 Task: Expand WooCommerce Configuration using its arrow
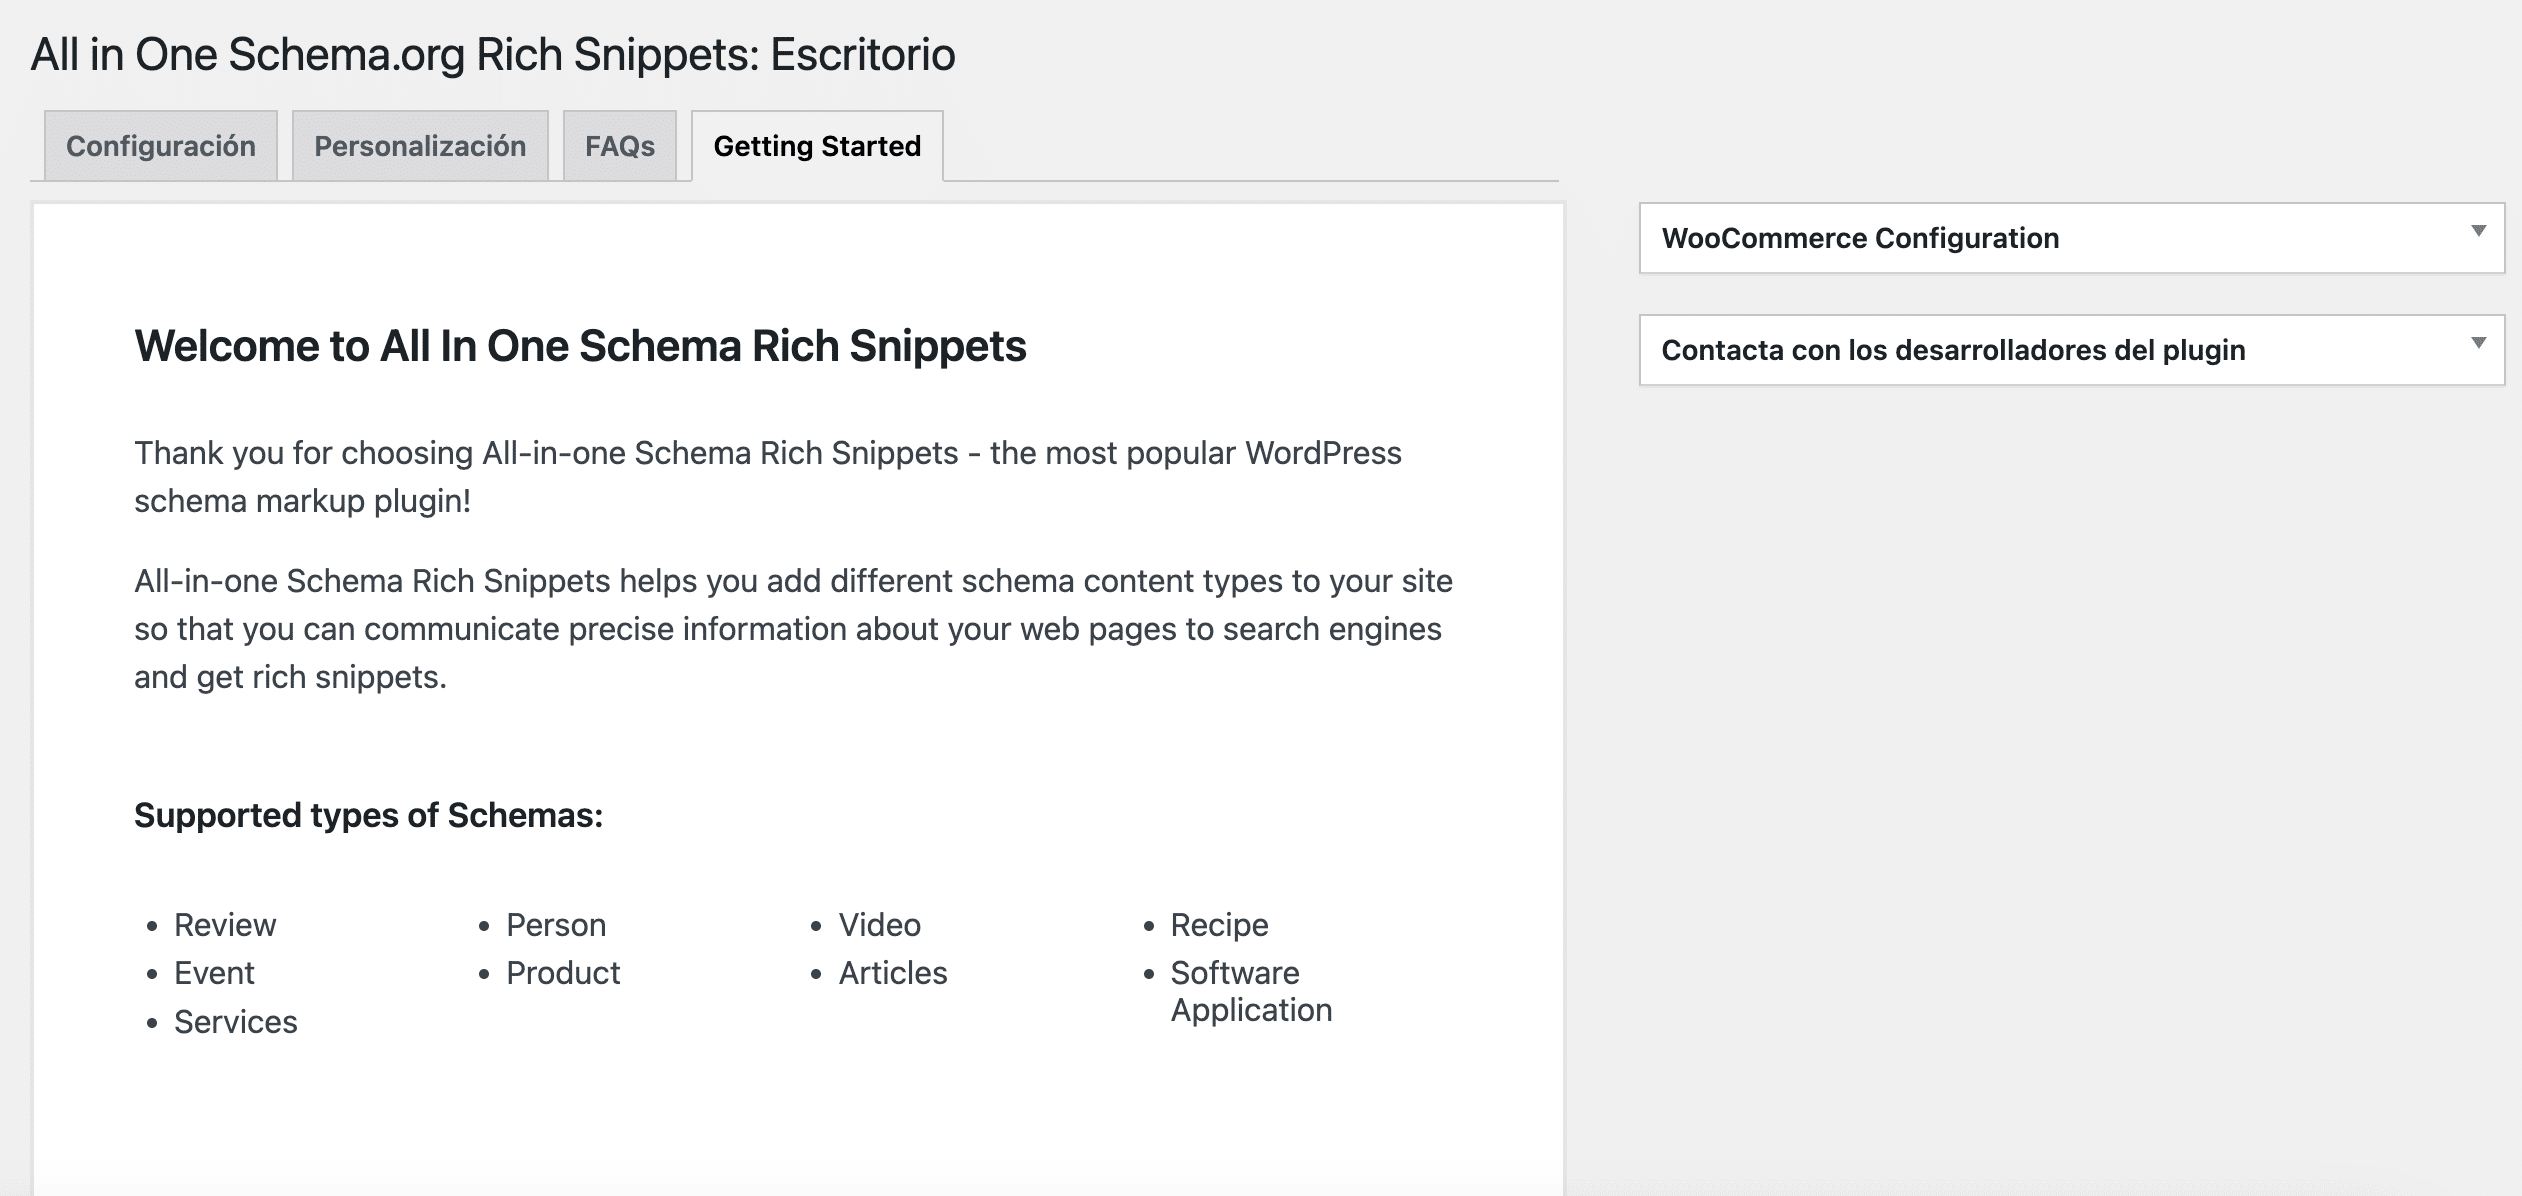pos(2478,231)
